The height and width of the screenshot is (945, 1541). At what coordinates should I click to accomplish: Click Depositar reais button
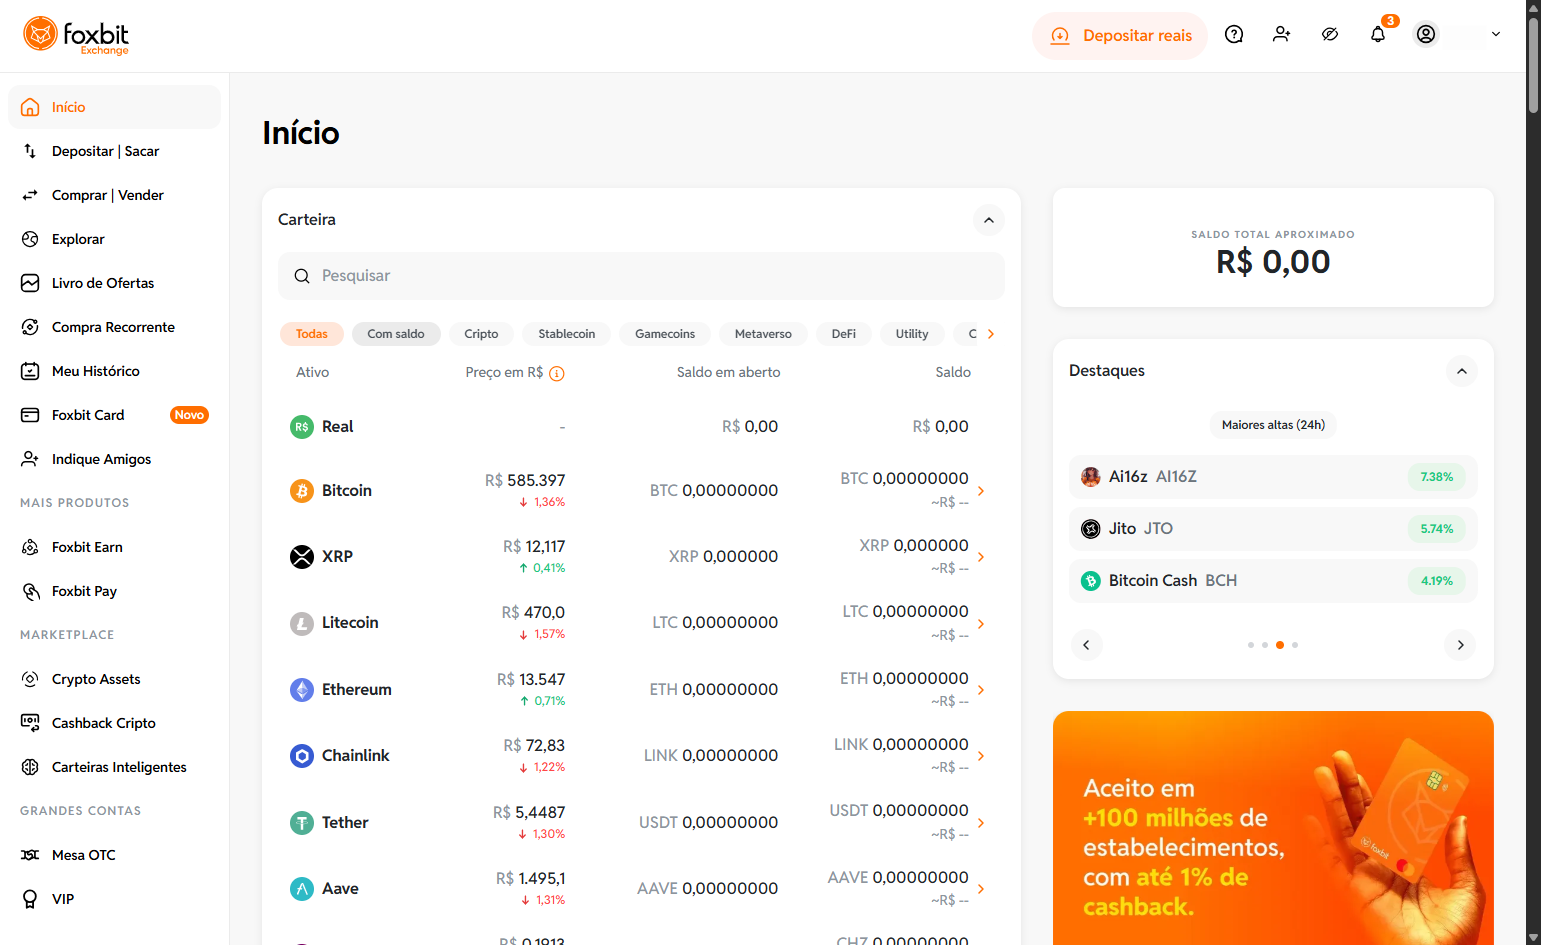[1120, 36]
